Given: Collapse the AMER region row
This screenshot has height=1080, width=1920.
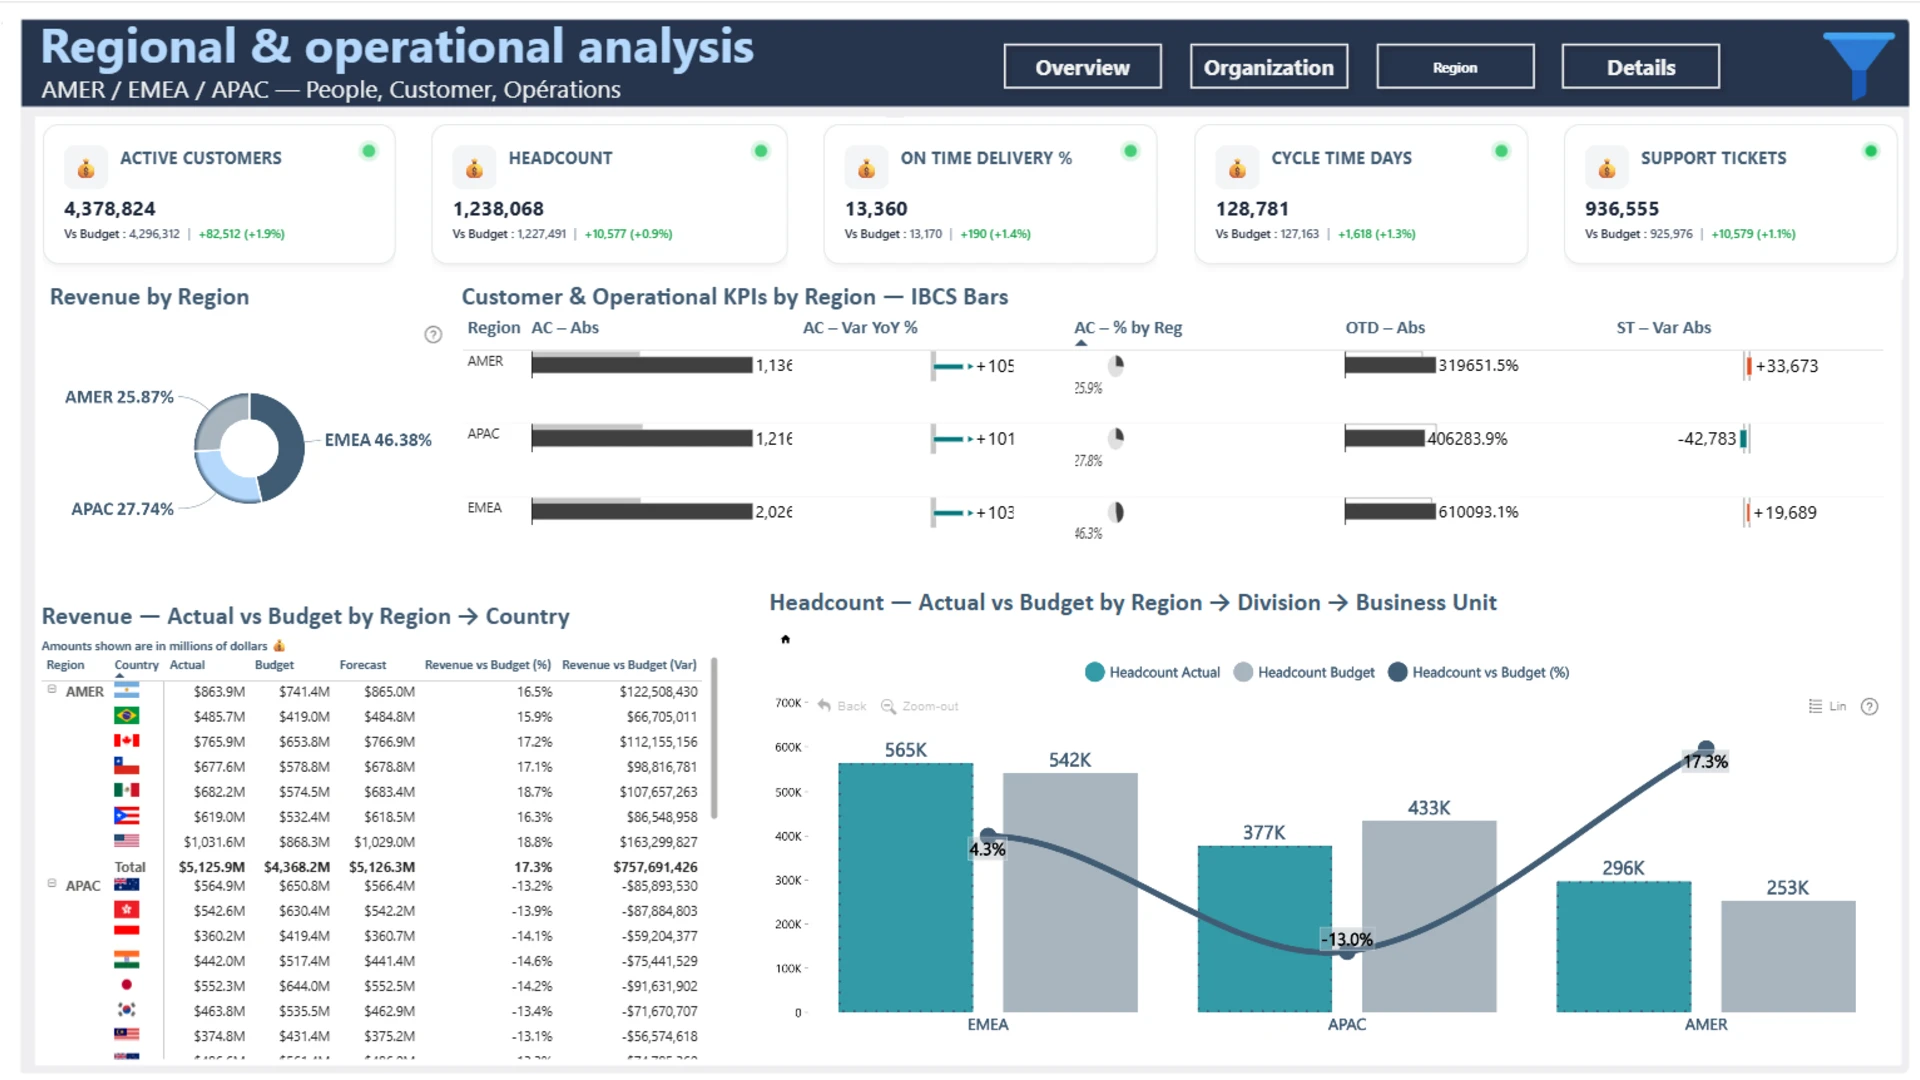Looking at the screenshot, I should click(52, 690).
